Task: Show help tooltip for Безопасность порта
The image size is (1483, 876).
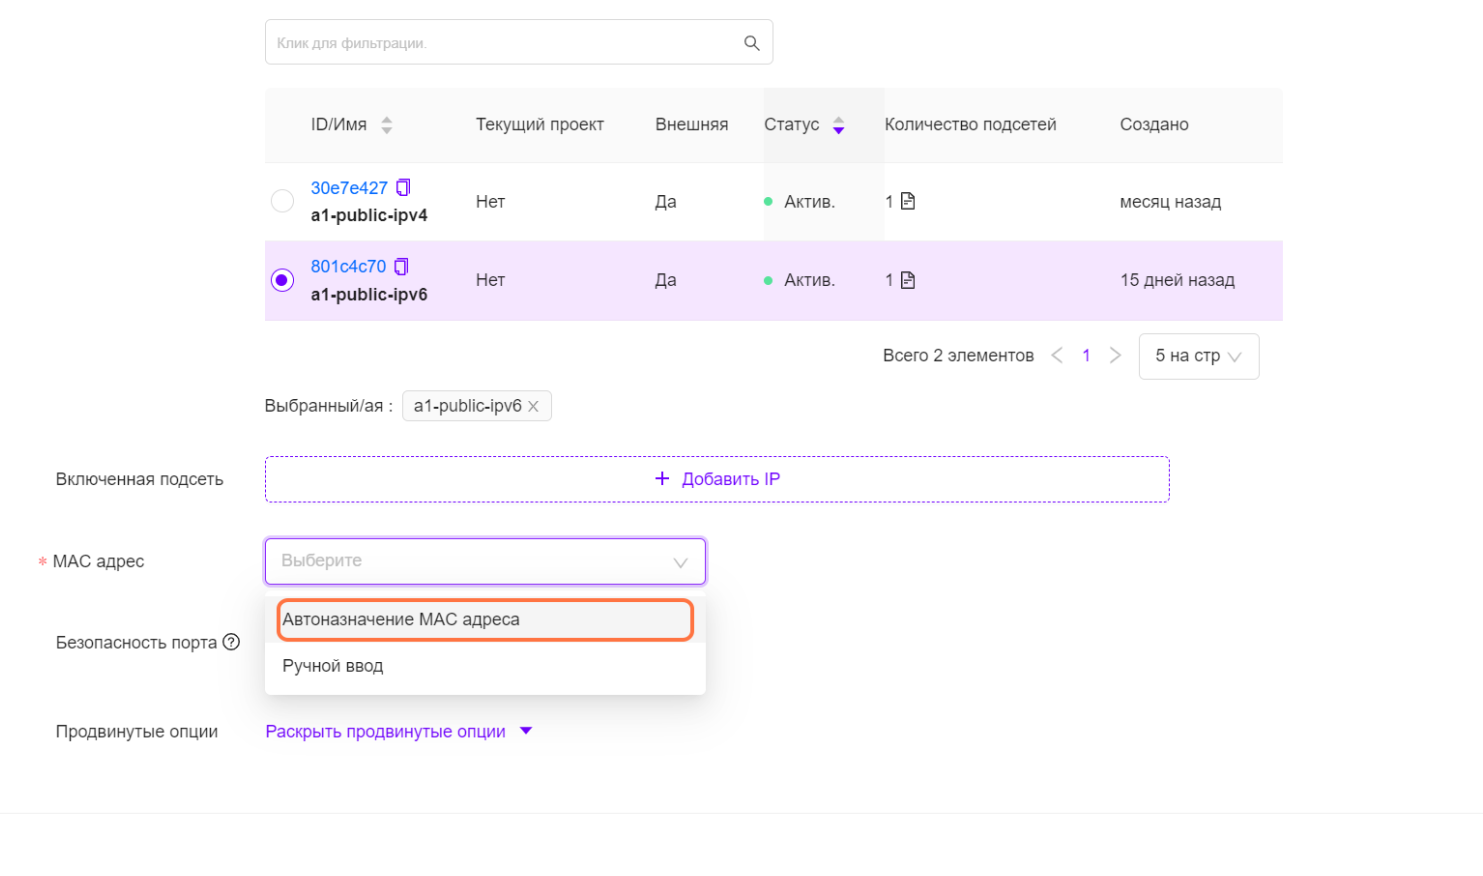Action: point(231,642)
